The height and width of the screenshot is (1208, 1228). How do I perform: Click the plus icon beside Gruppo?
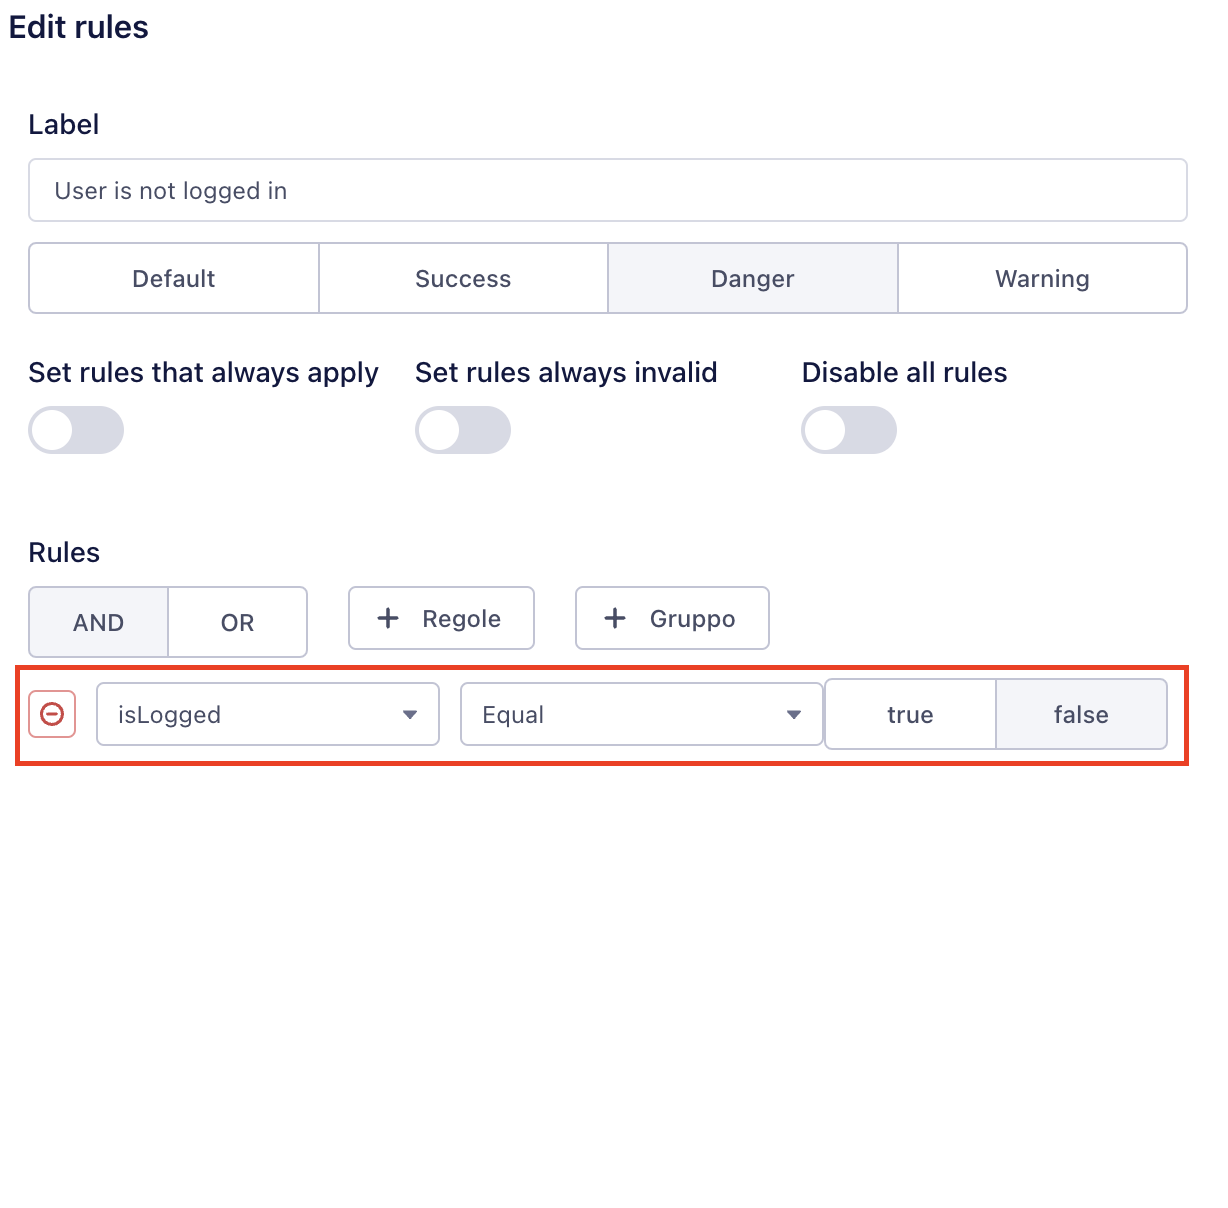615,618
